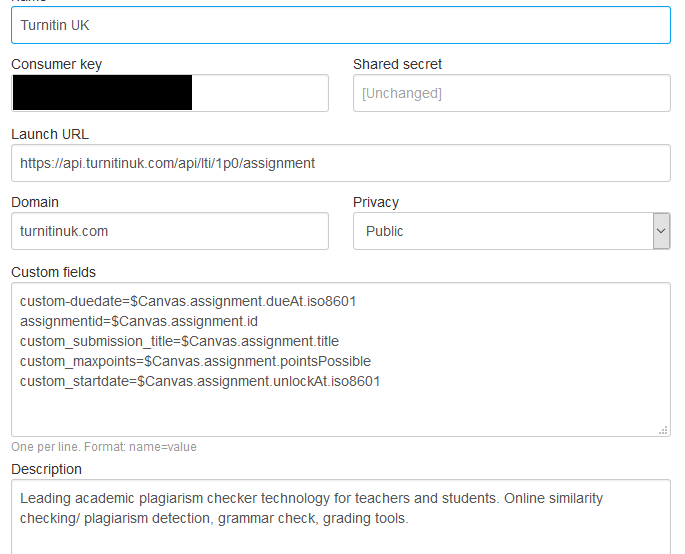
Task: Click the Privacy label text
Action: 376,202
